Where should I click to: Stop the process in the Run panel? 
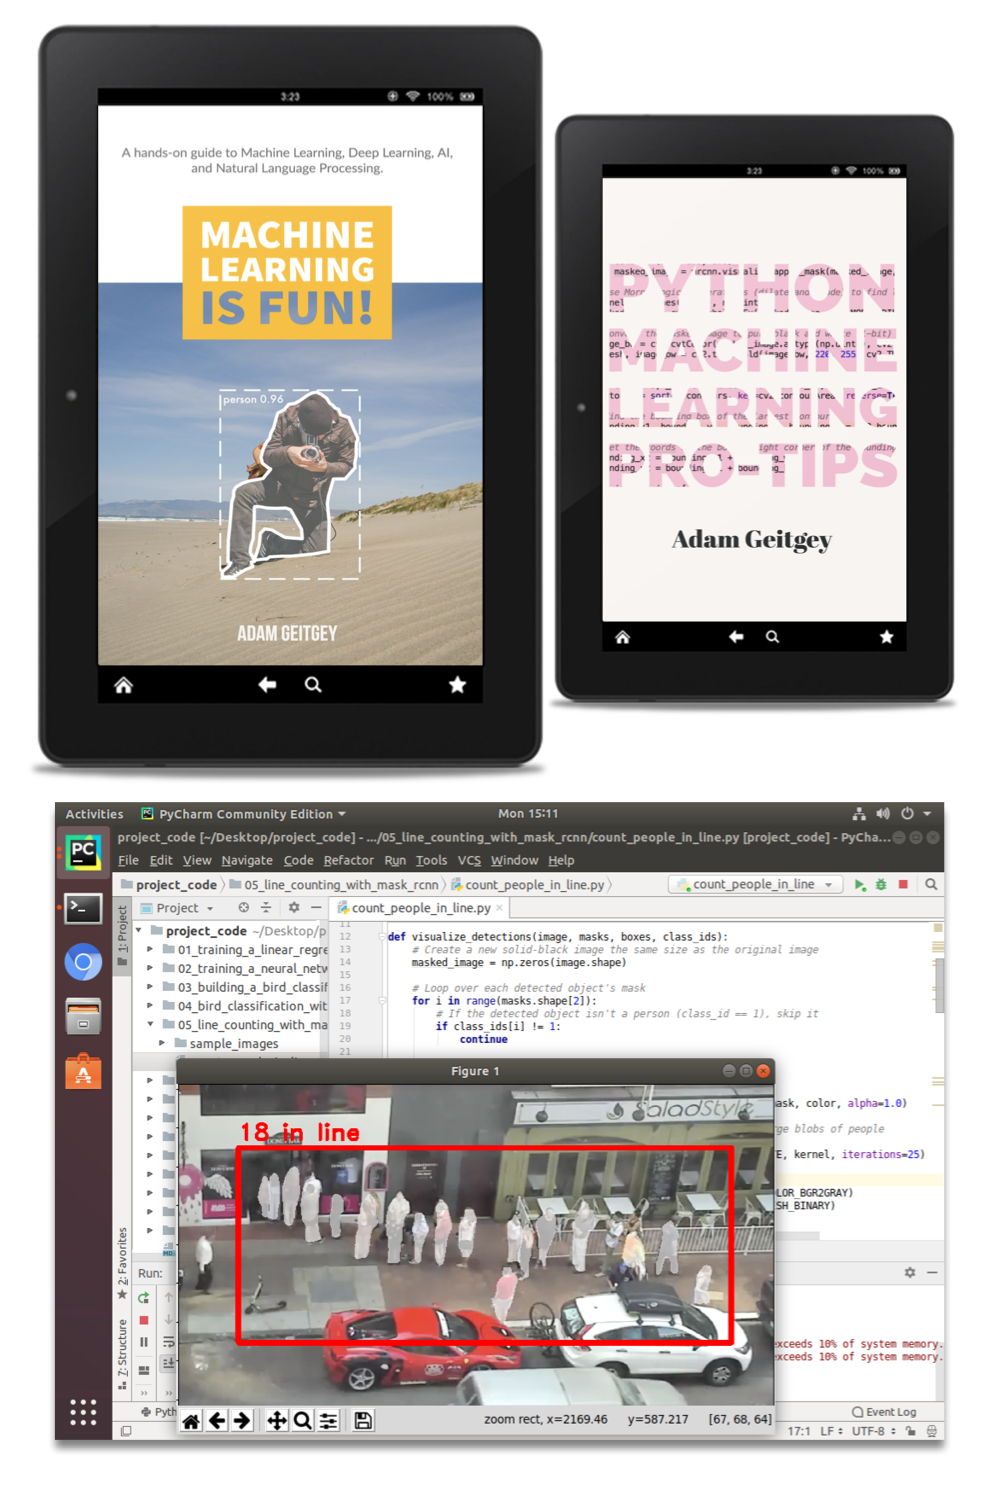coord(144,1320)
